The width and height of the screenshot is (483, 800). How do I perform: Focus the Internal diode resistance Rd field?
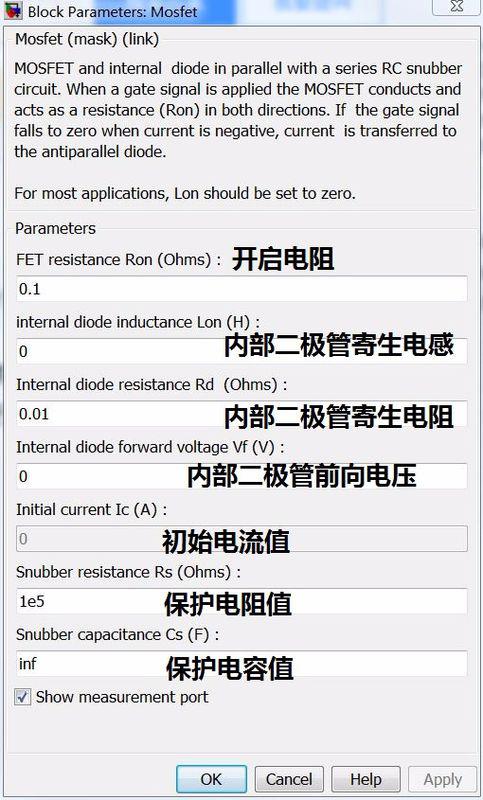pyautogui.click(x=242, y=413)
